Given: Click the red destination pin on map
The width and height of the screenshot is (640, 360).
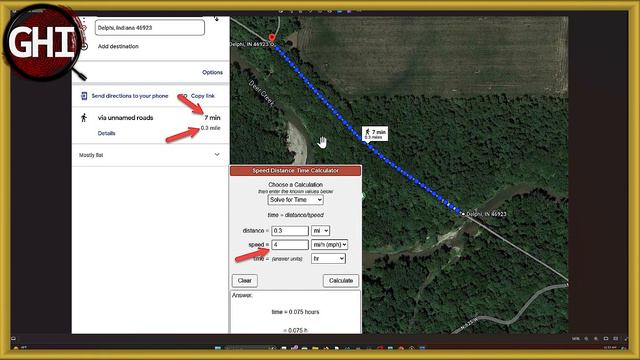Looking at the screenshot, I should point(272,39).
